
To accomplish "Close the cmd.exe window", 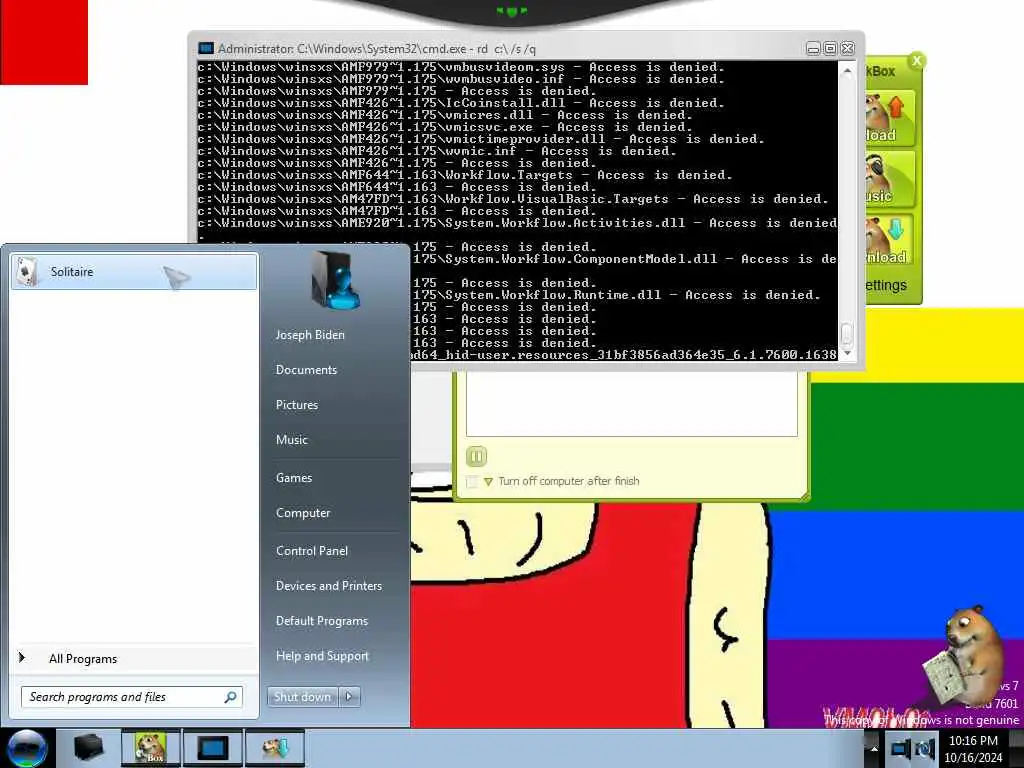I will point(847,48).
